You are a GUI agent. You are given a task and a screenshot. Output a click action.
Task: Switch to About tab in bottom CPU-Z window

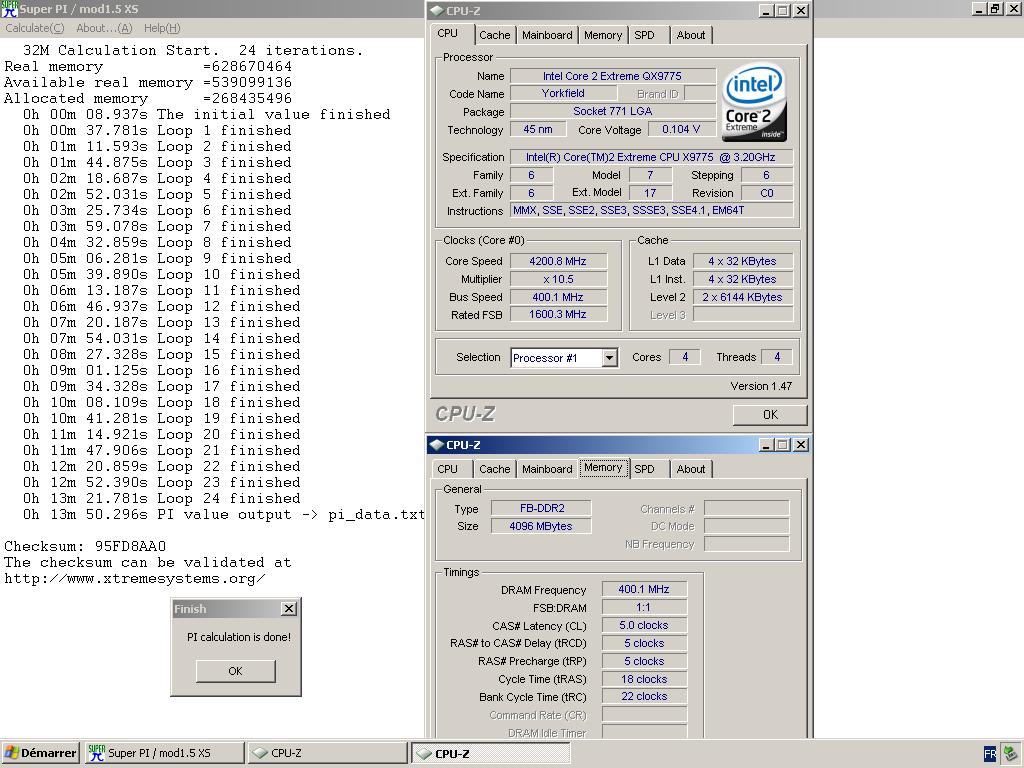pos(690,469)
